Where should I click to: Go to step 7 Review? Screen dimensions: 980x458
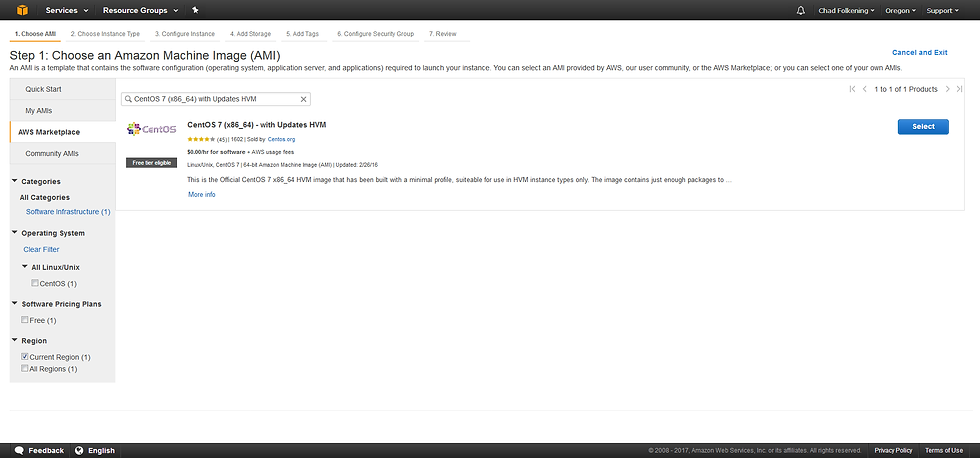point(442,34)
